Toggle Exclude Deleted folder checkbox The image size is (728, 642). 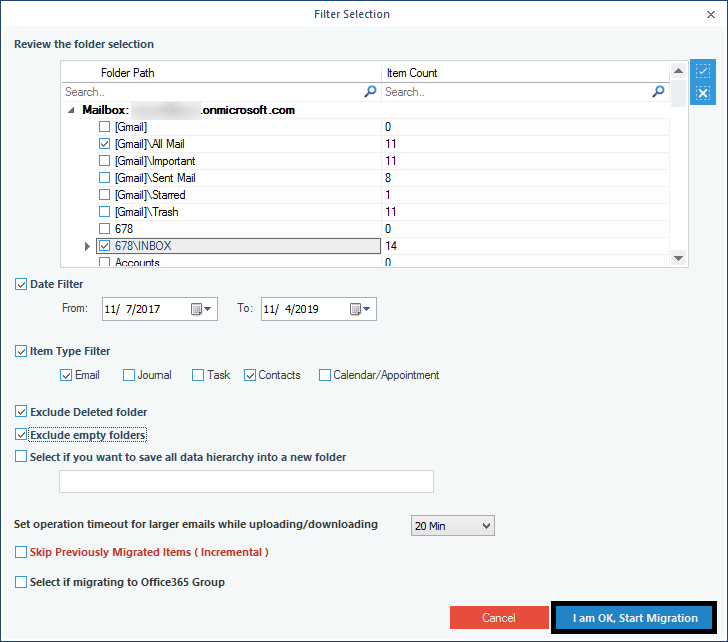point(21,411)
